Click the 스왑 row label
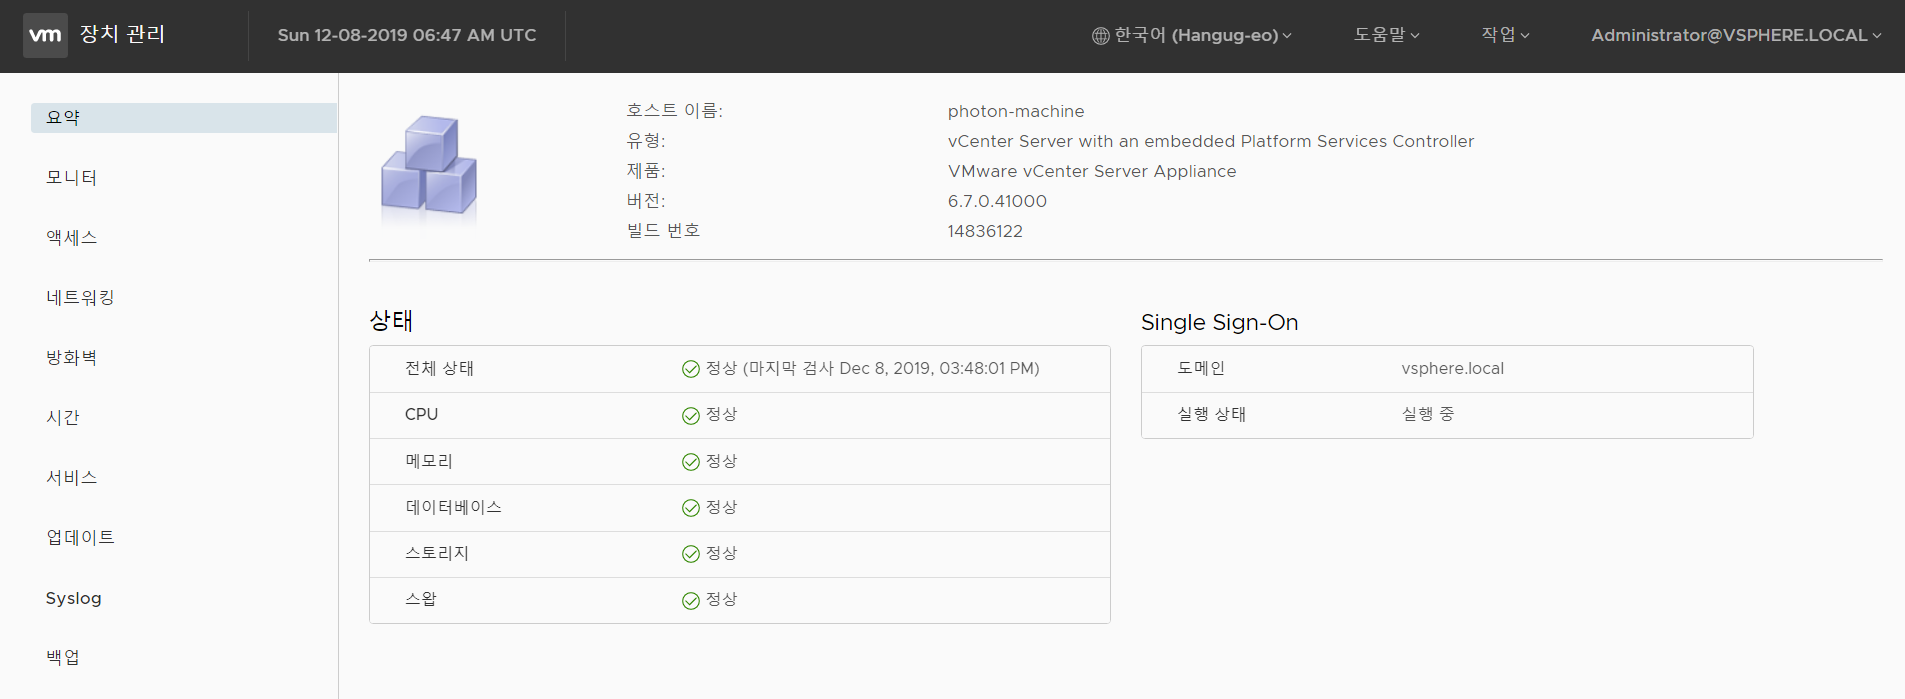1905x699 pixels. point(421,600)
